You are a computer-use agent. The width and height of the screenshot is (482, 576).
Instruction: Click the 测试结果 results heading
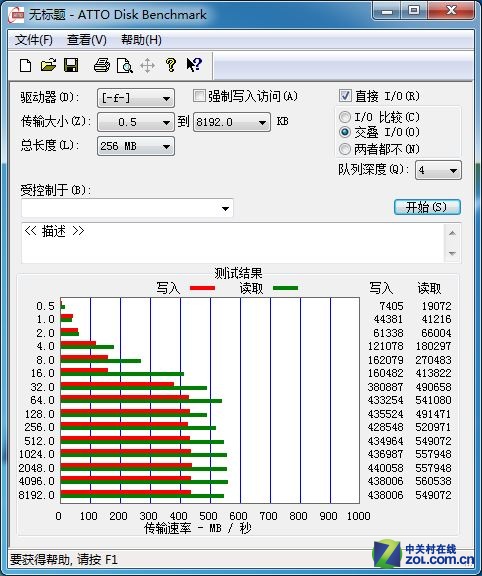[x=238, y=273]
